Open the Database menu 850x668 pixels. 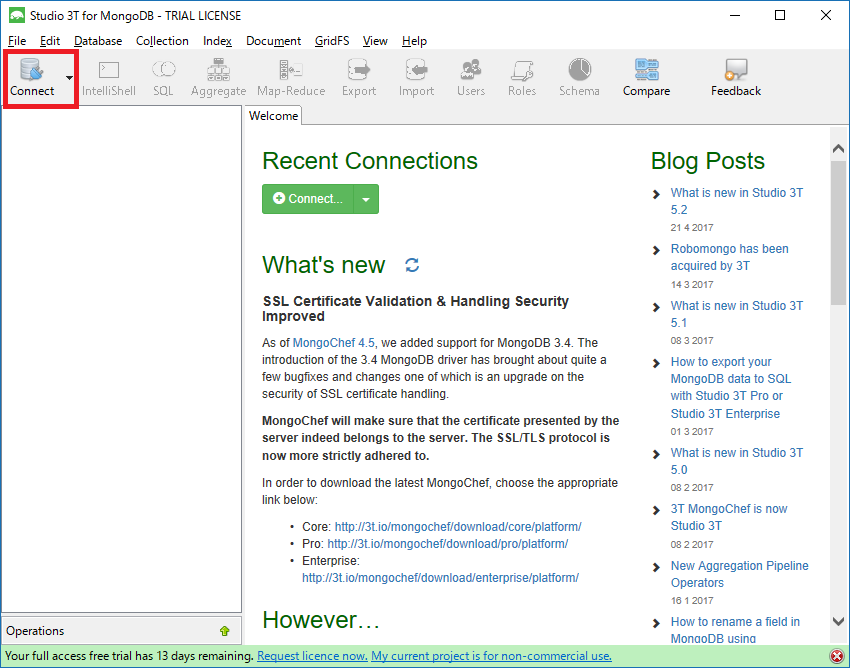click(x=98, y=41)
